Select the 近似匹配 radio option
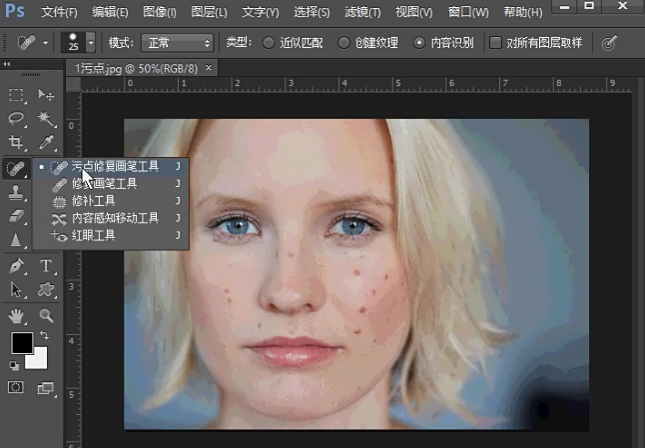The width and height of the screenshot is (645, 448). point(269,42)
